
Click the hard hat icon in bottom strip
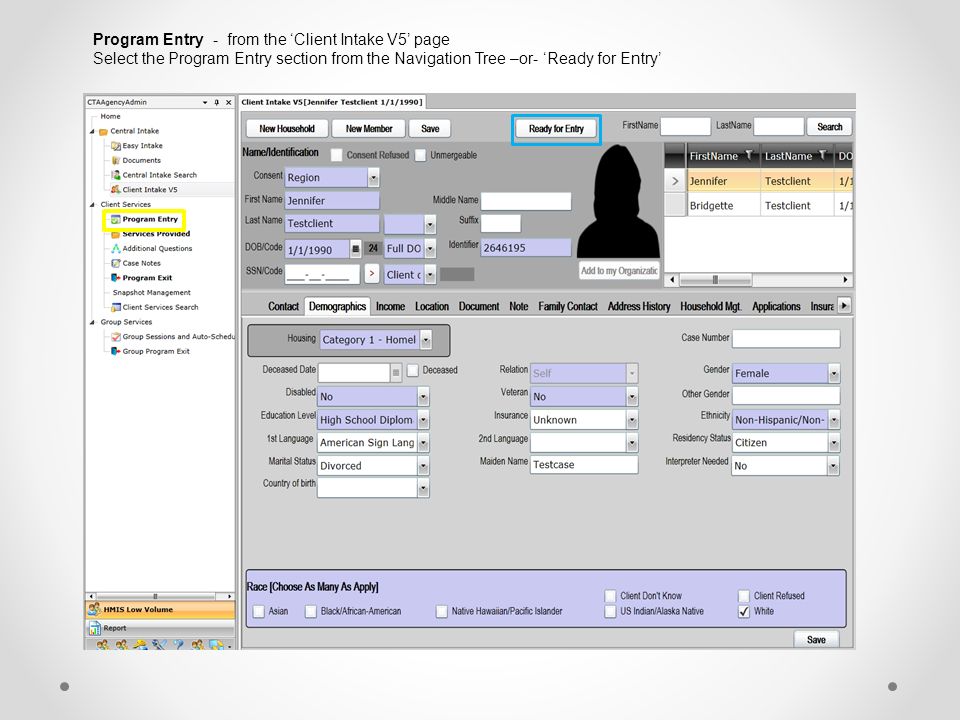point(140,645)
